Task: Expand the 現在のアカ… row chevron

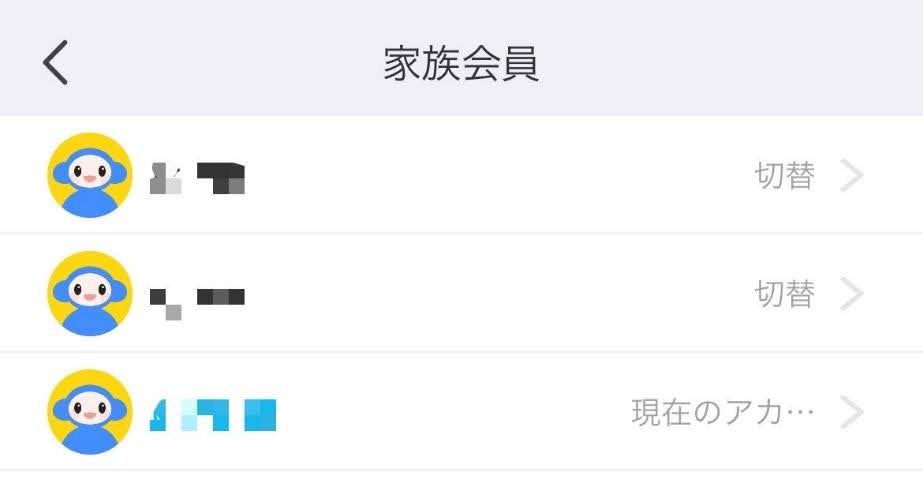Action: tap(851, 412)
